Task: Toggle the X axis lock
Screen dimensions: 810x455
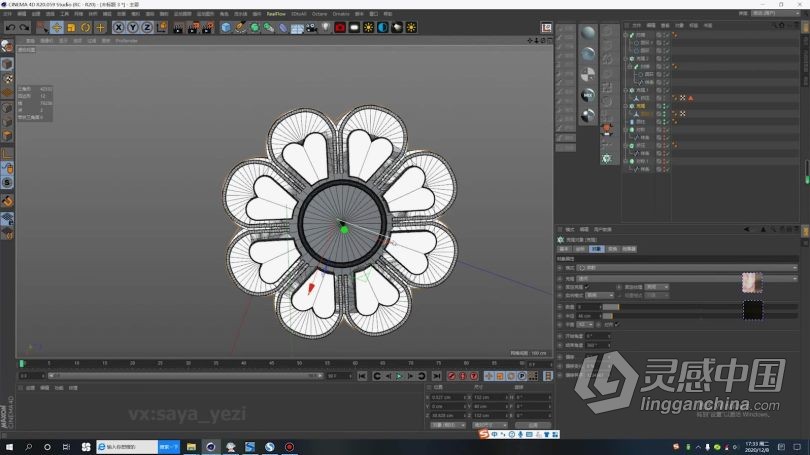Action: click(119, 27)
